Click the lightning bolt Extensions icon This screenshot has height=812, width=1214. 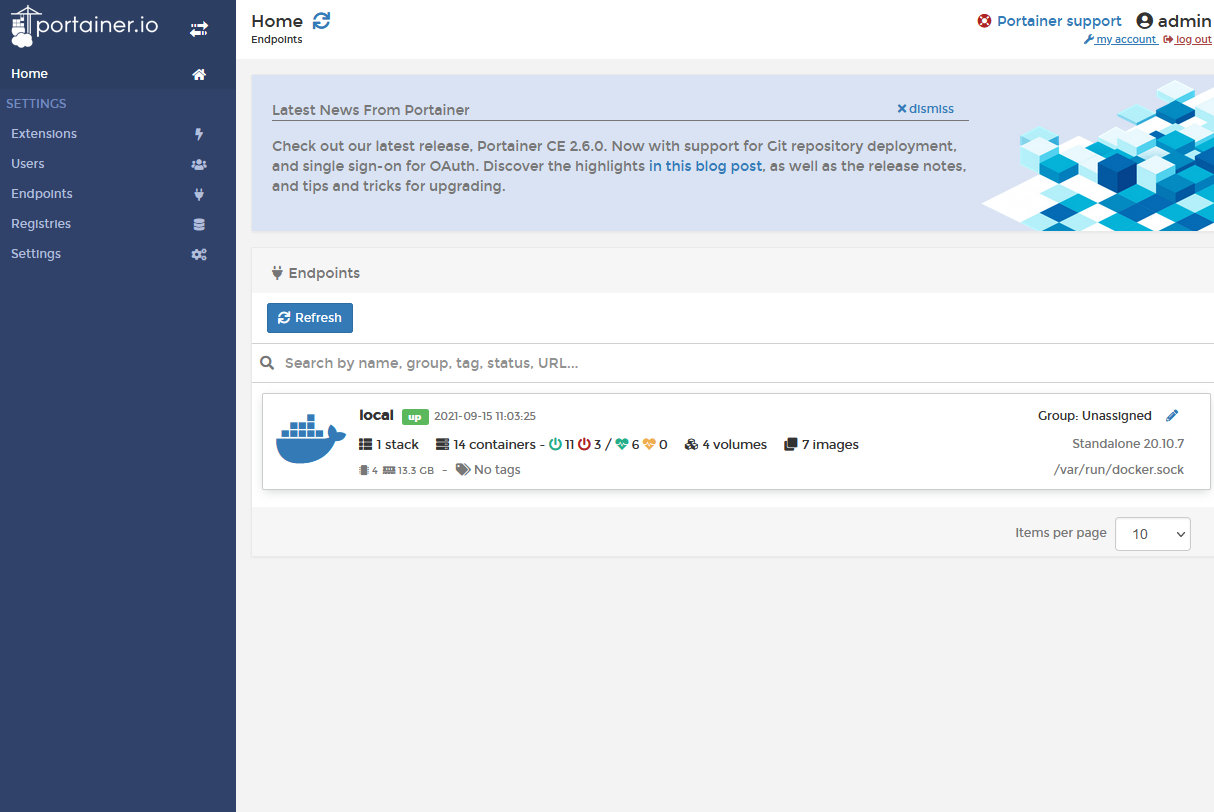[x=199, y=134]
